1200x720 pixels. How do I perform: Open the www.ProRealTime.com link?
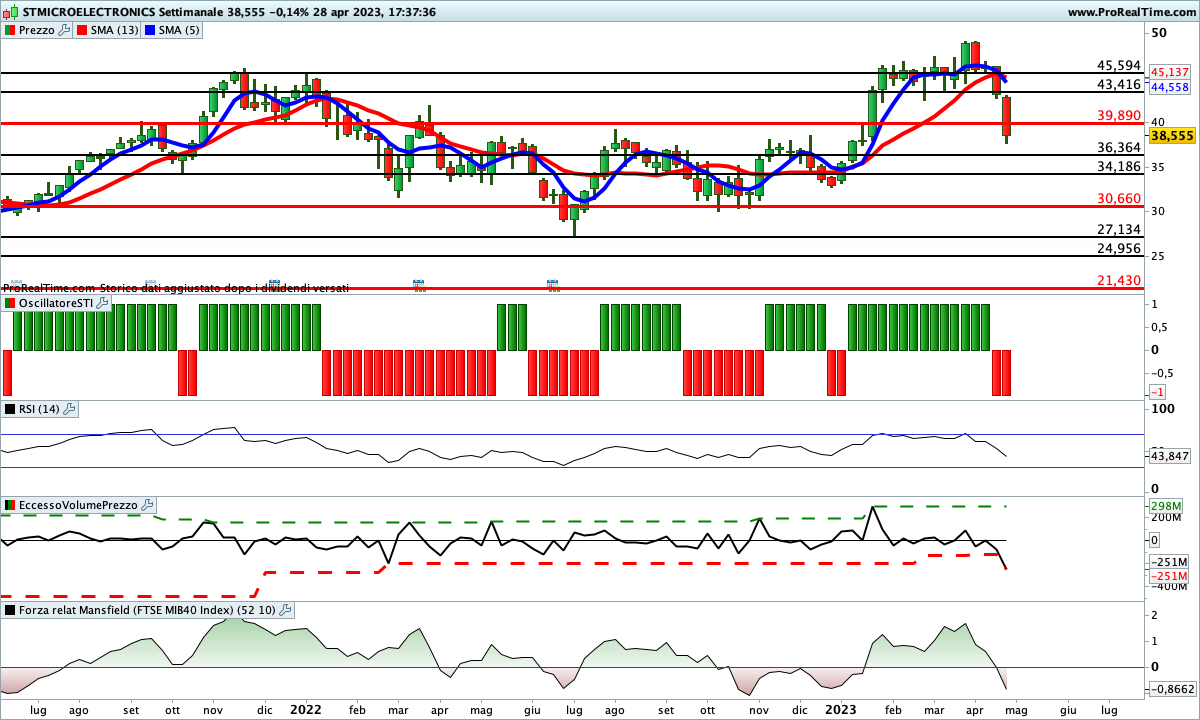tap(1131, 12)
